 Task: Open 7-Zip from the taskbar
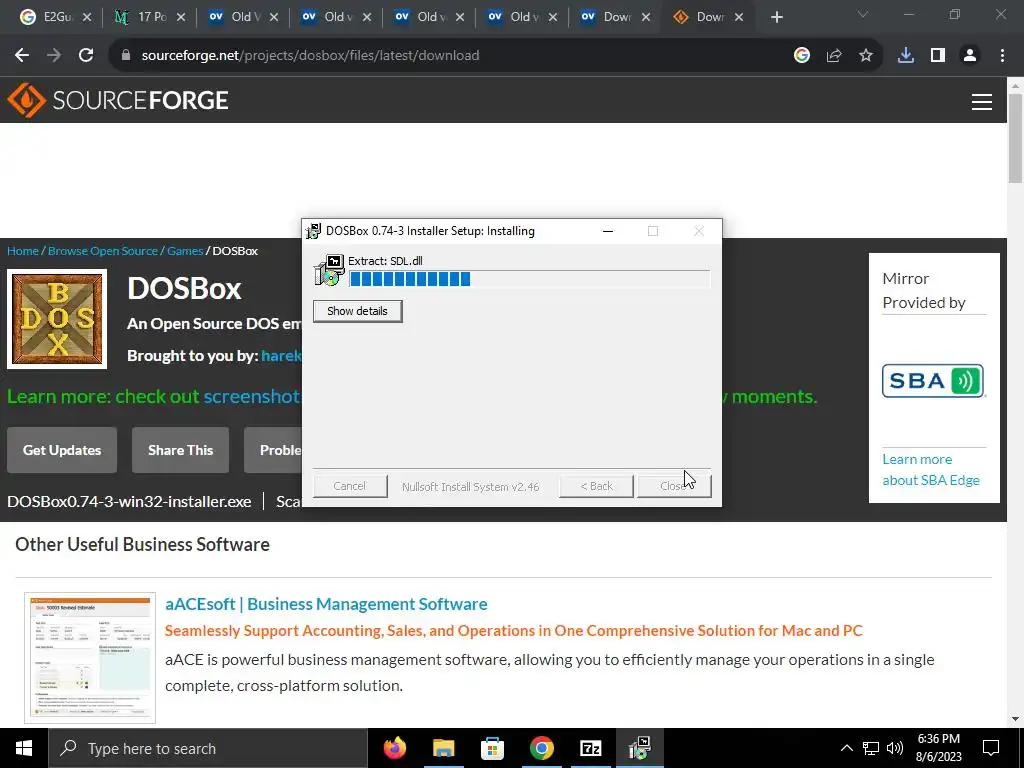(590, 748)
